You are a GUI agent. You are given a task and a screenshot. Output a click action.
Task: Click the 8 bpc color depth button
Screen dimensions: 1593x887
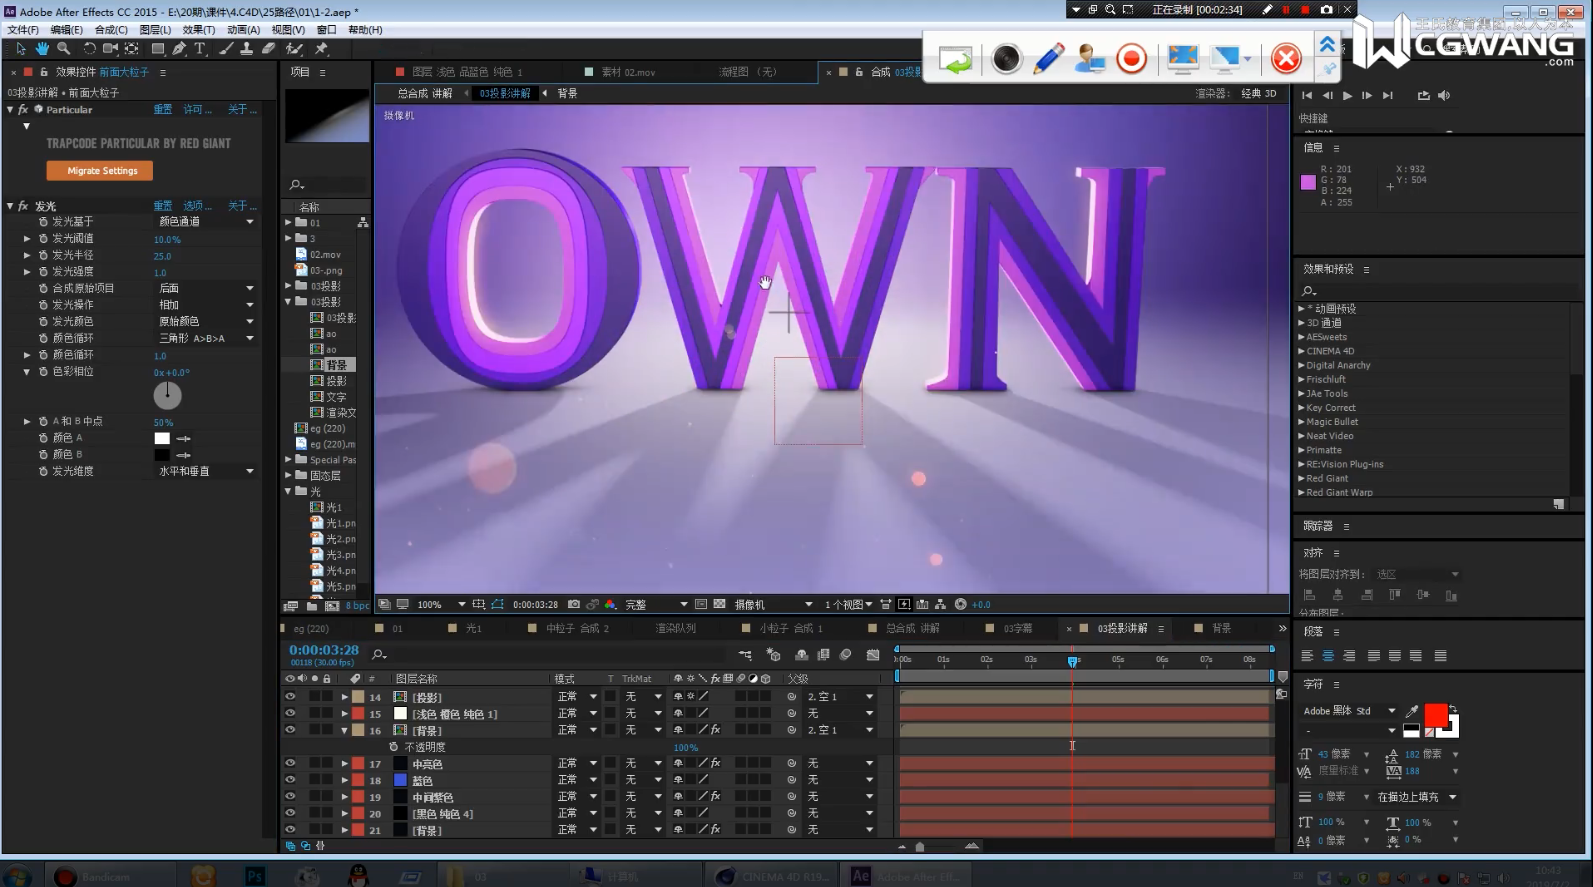point(357,606)
